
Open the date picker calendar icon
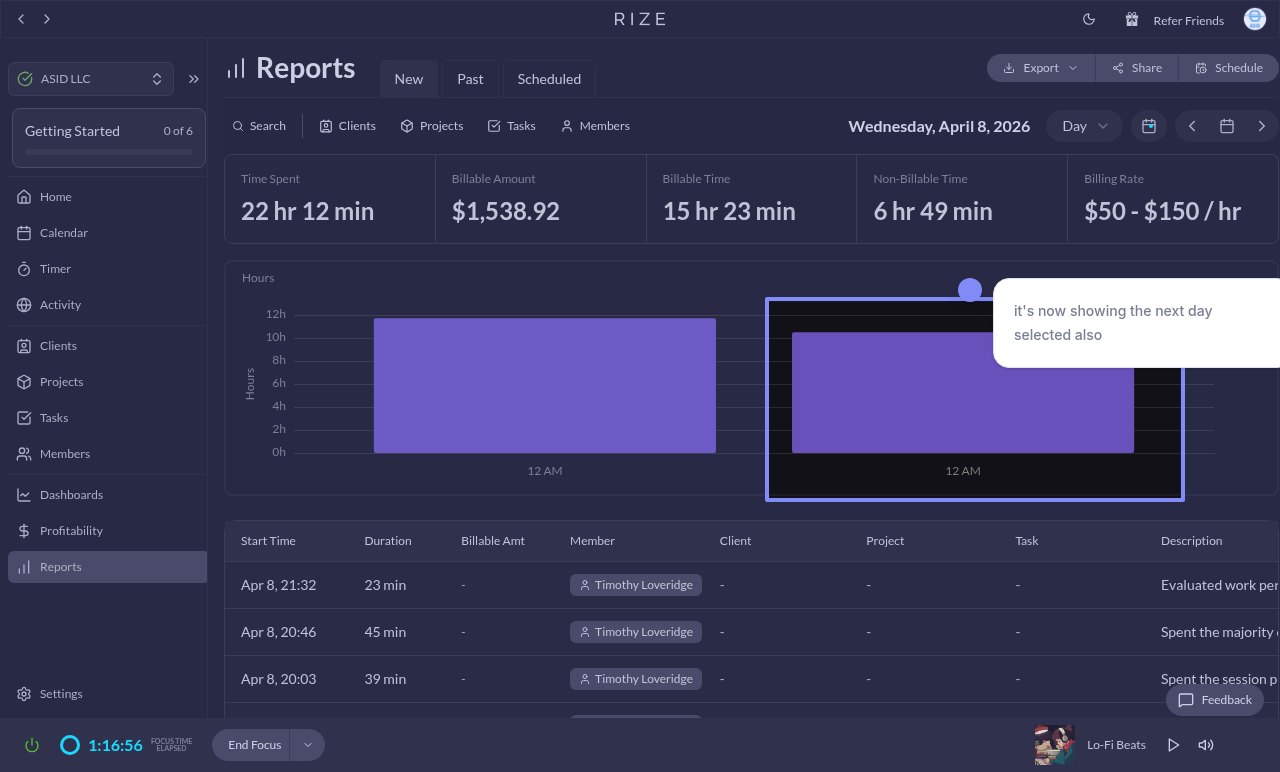pos(1227,126)
